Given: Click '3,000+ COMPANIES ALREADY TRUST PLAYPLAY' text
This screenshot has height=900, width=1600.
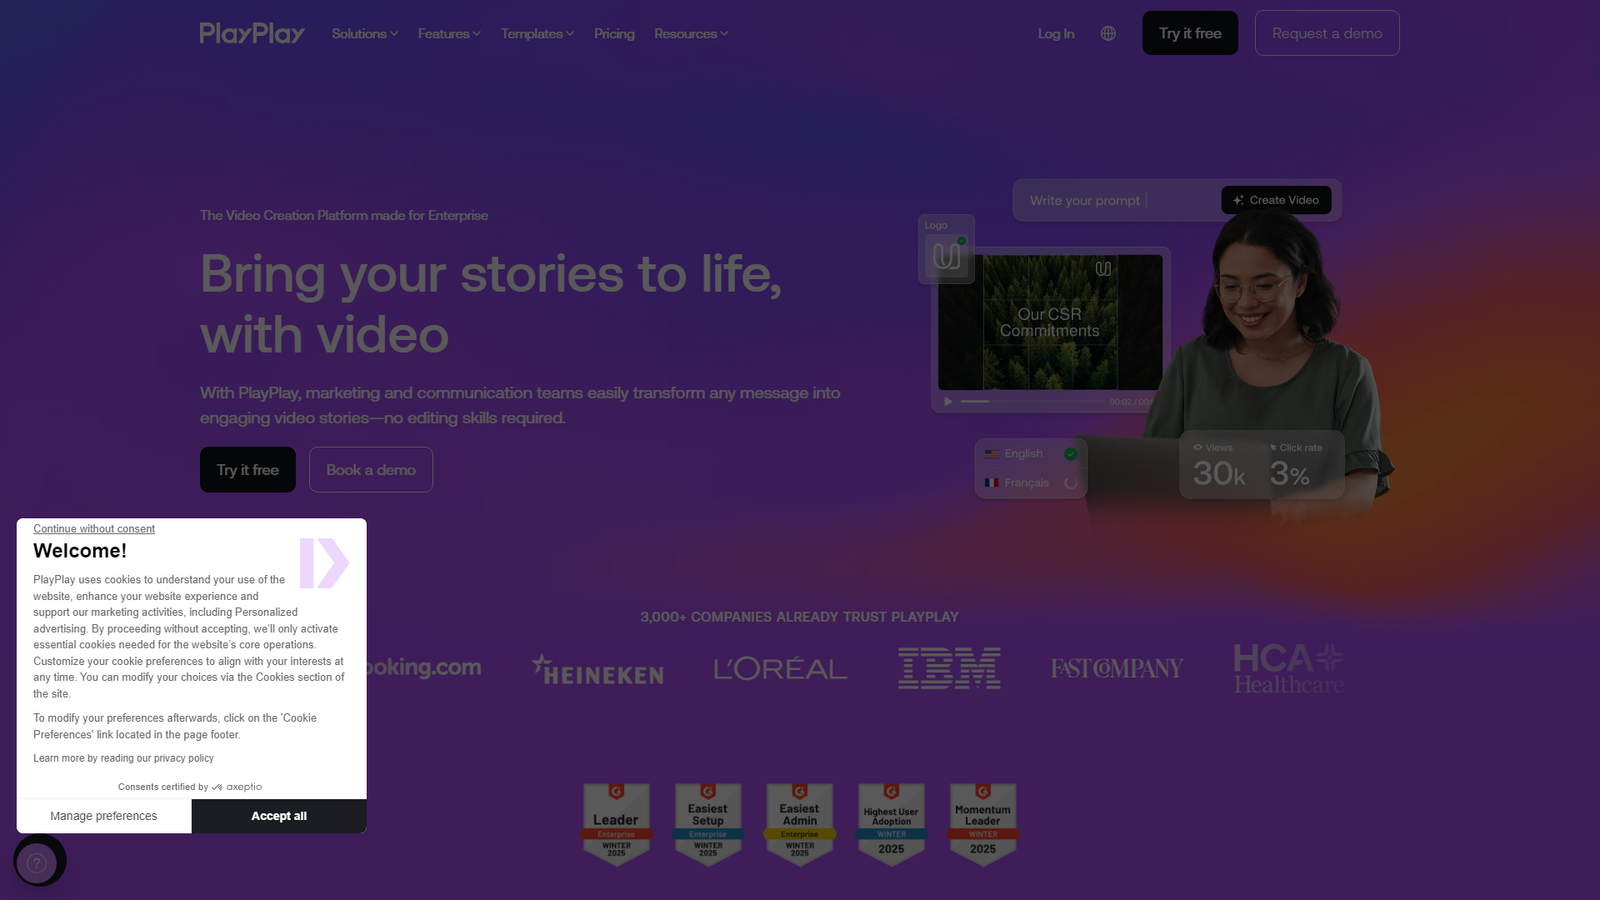Looking at the screenshot, I should pyautogui.click(x=799, y=617).
